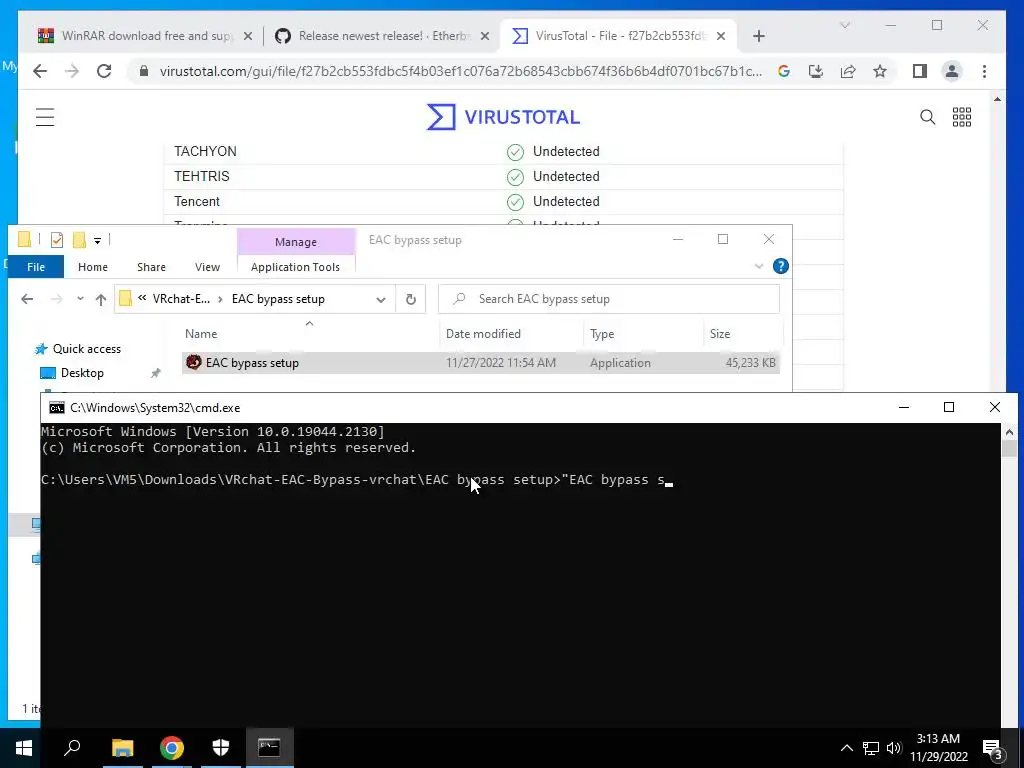Click the VirusTotal search icon
The height and width of the screenshot is (768, 1024).
coord(927,117)
